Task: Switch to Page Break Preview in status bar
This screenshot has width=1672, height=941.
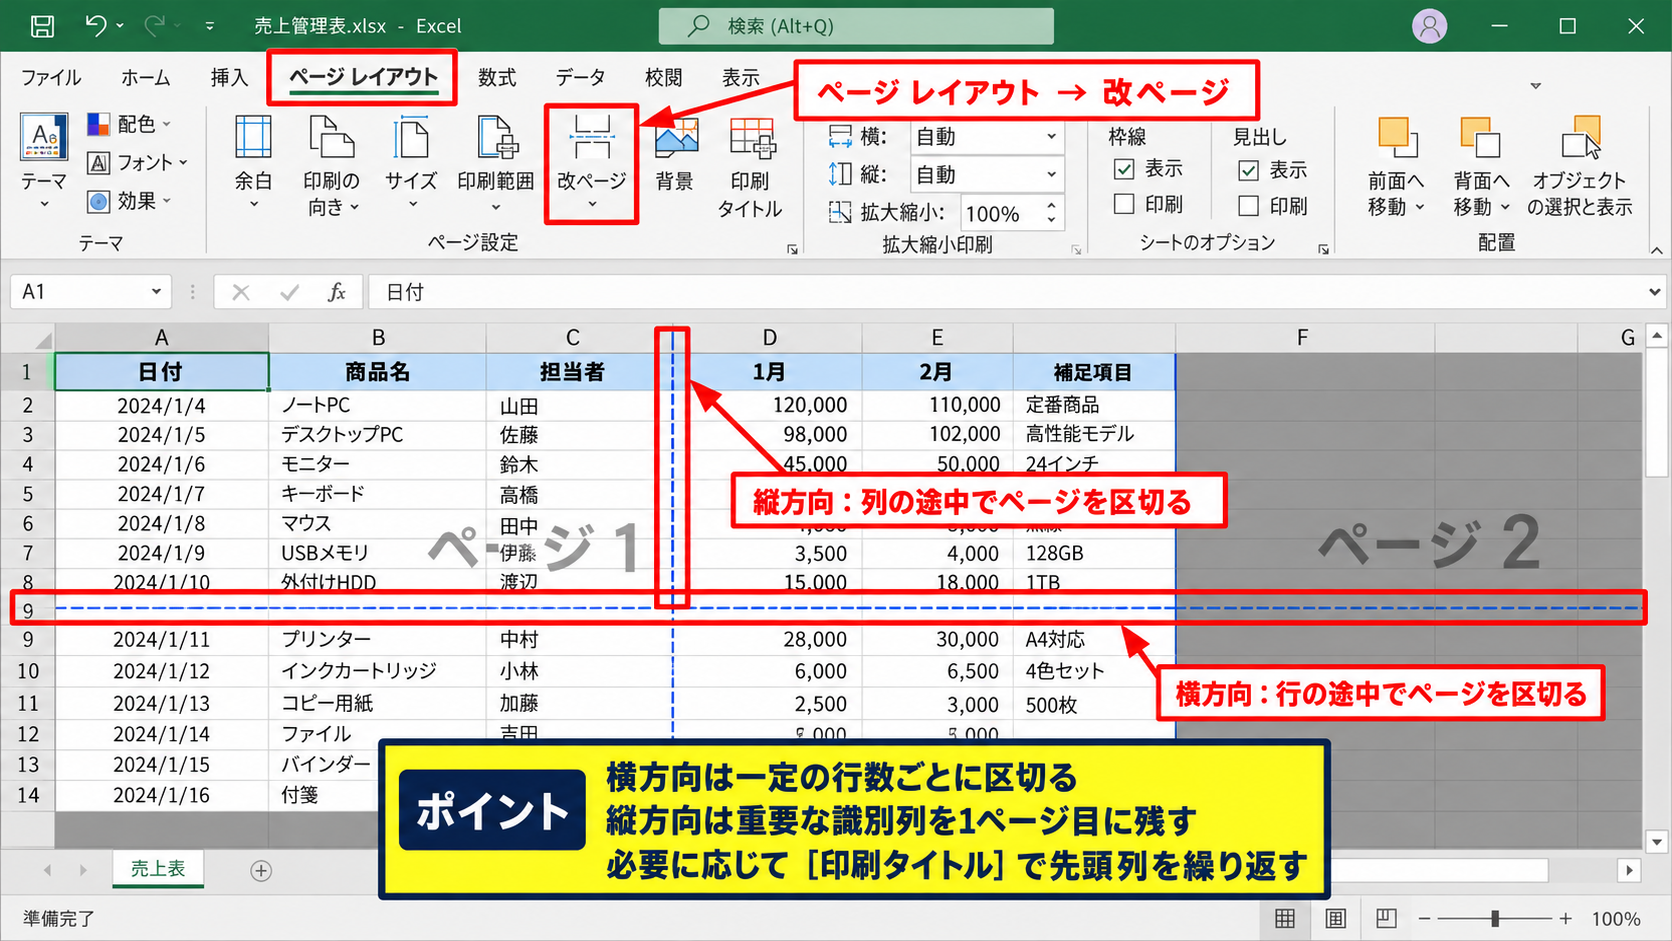Action: pos(1386,918)
